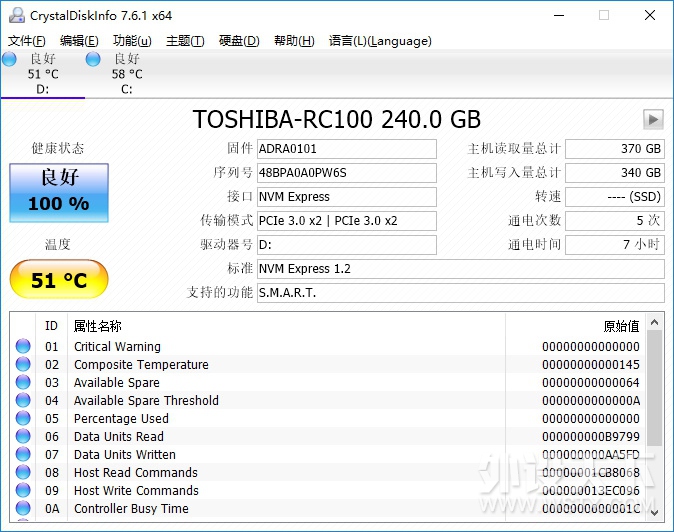Select the Available Spare Threshold attribute name

coord(146,401)
